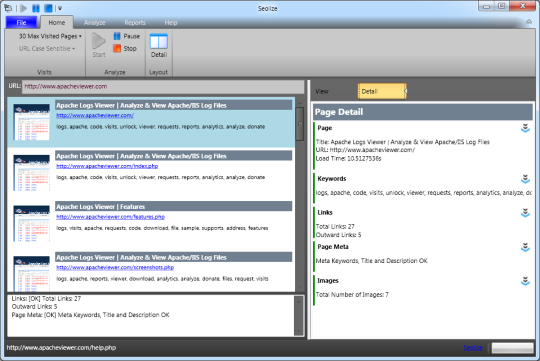Click the Pause icon in the ribbon
The width and height of the screenshot is (540, 361).
(117, 36)
